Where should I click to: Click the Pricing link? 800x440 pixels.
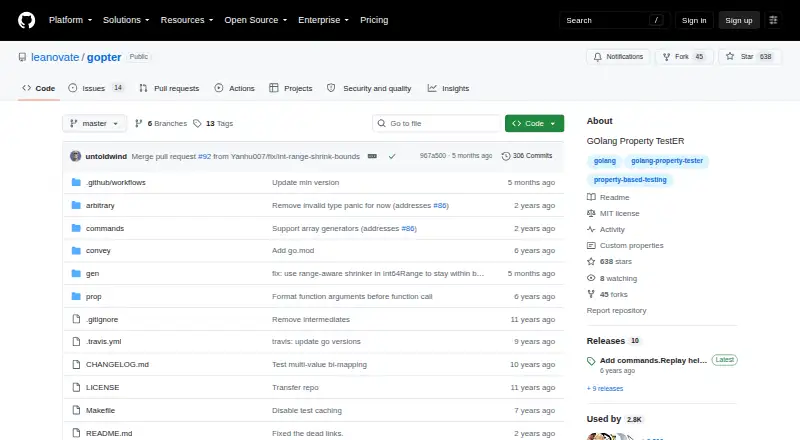point(374,20)
